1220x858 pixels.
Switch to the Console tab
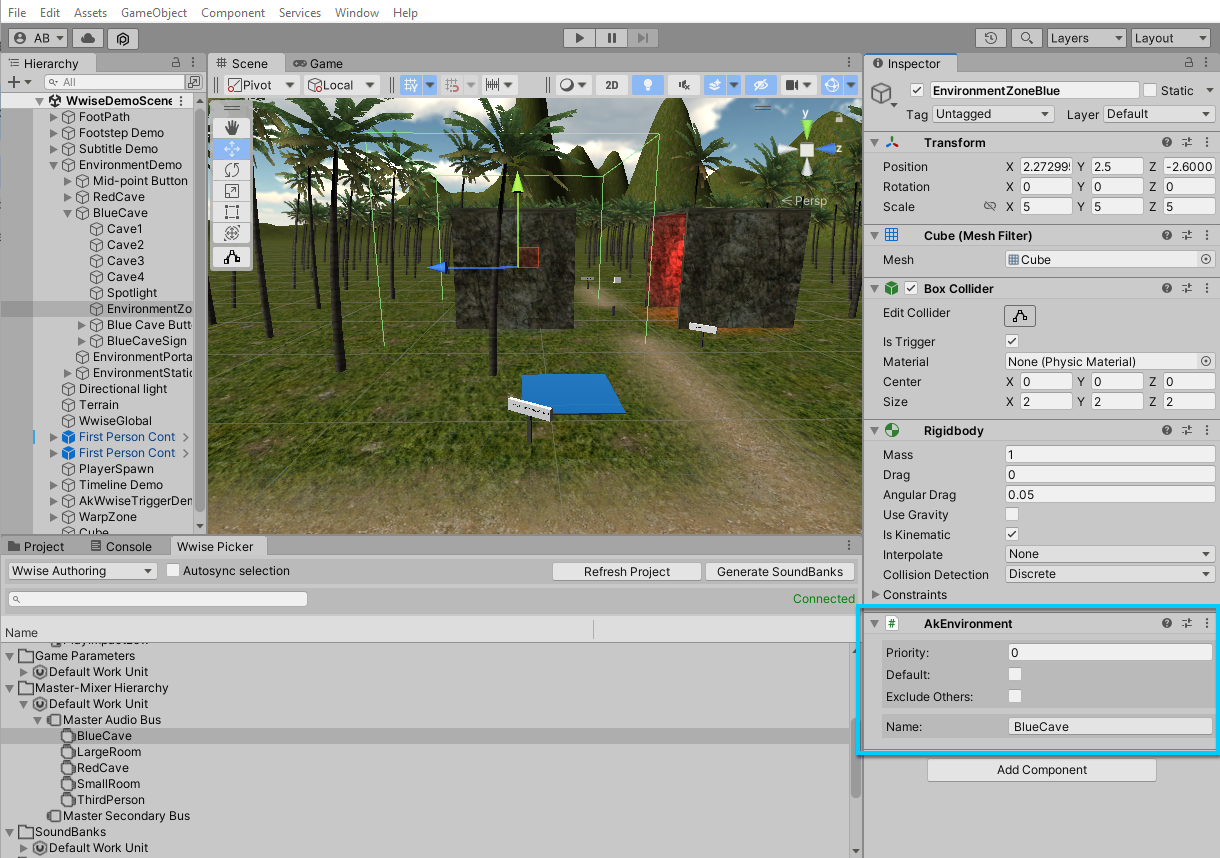pyautogui.click(x=121, y=546)
